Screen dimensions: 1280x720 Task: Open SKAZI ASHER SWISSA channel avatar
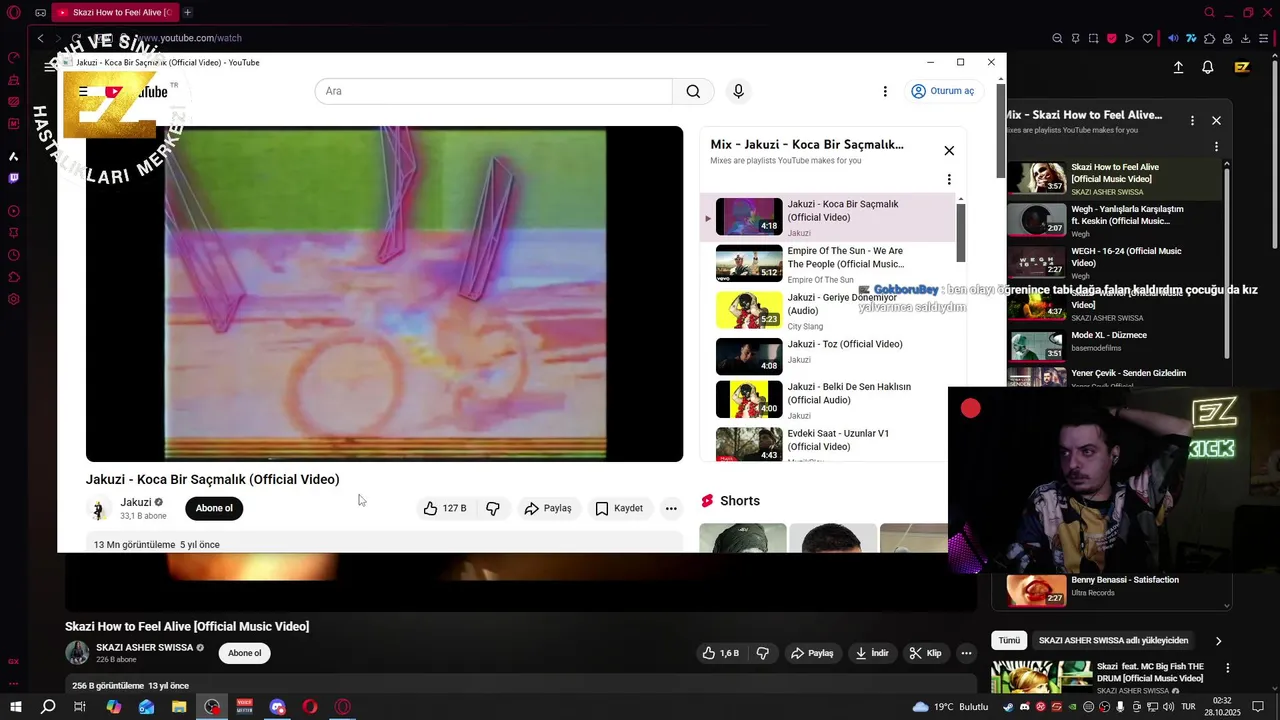click(x=77, y=653)
